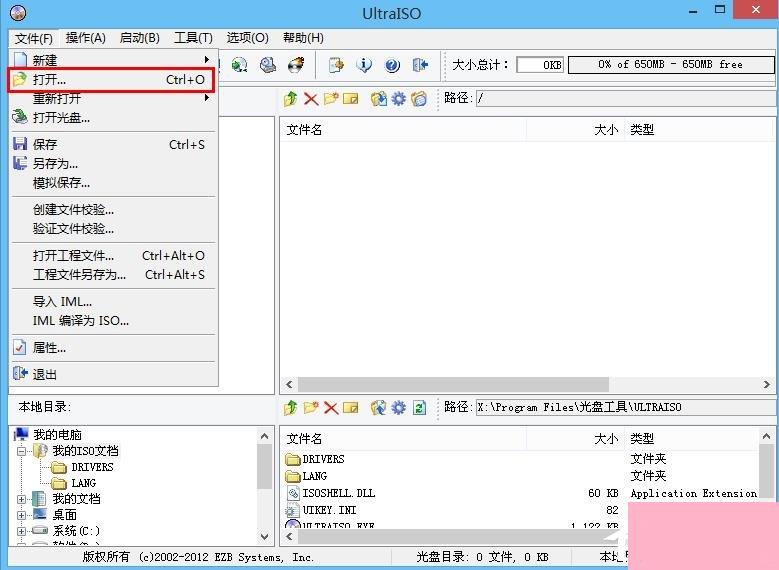Create new folder in the image pane toolbar
The image size is (779, 570).
pos(331,98)
